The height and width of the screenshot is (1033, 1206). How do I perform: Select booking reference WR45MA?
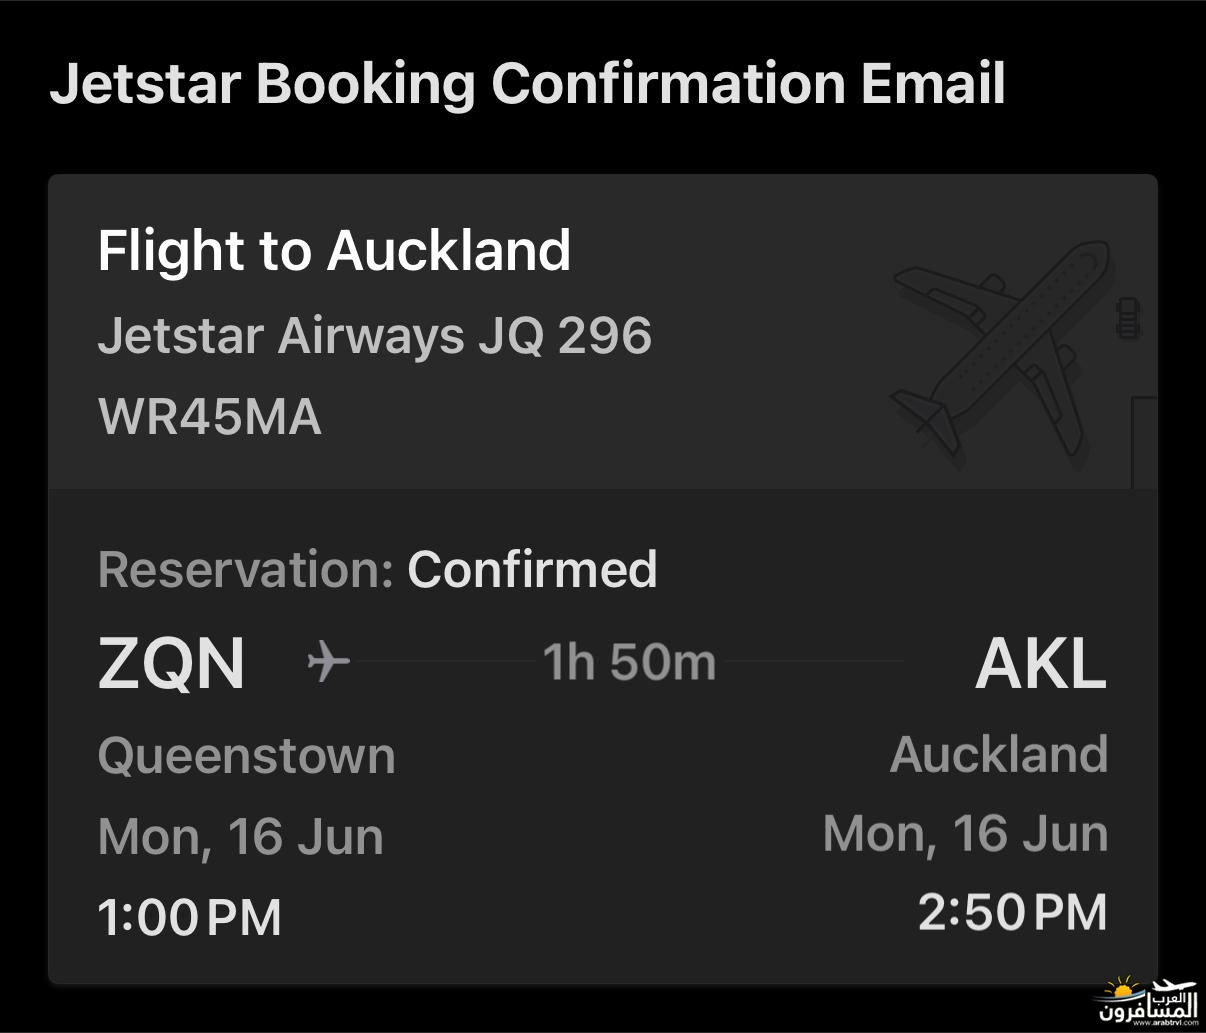click(x=210, y=417)
